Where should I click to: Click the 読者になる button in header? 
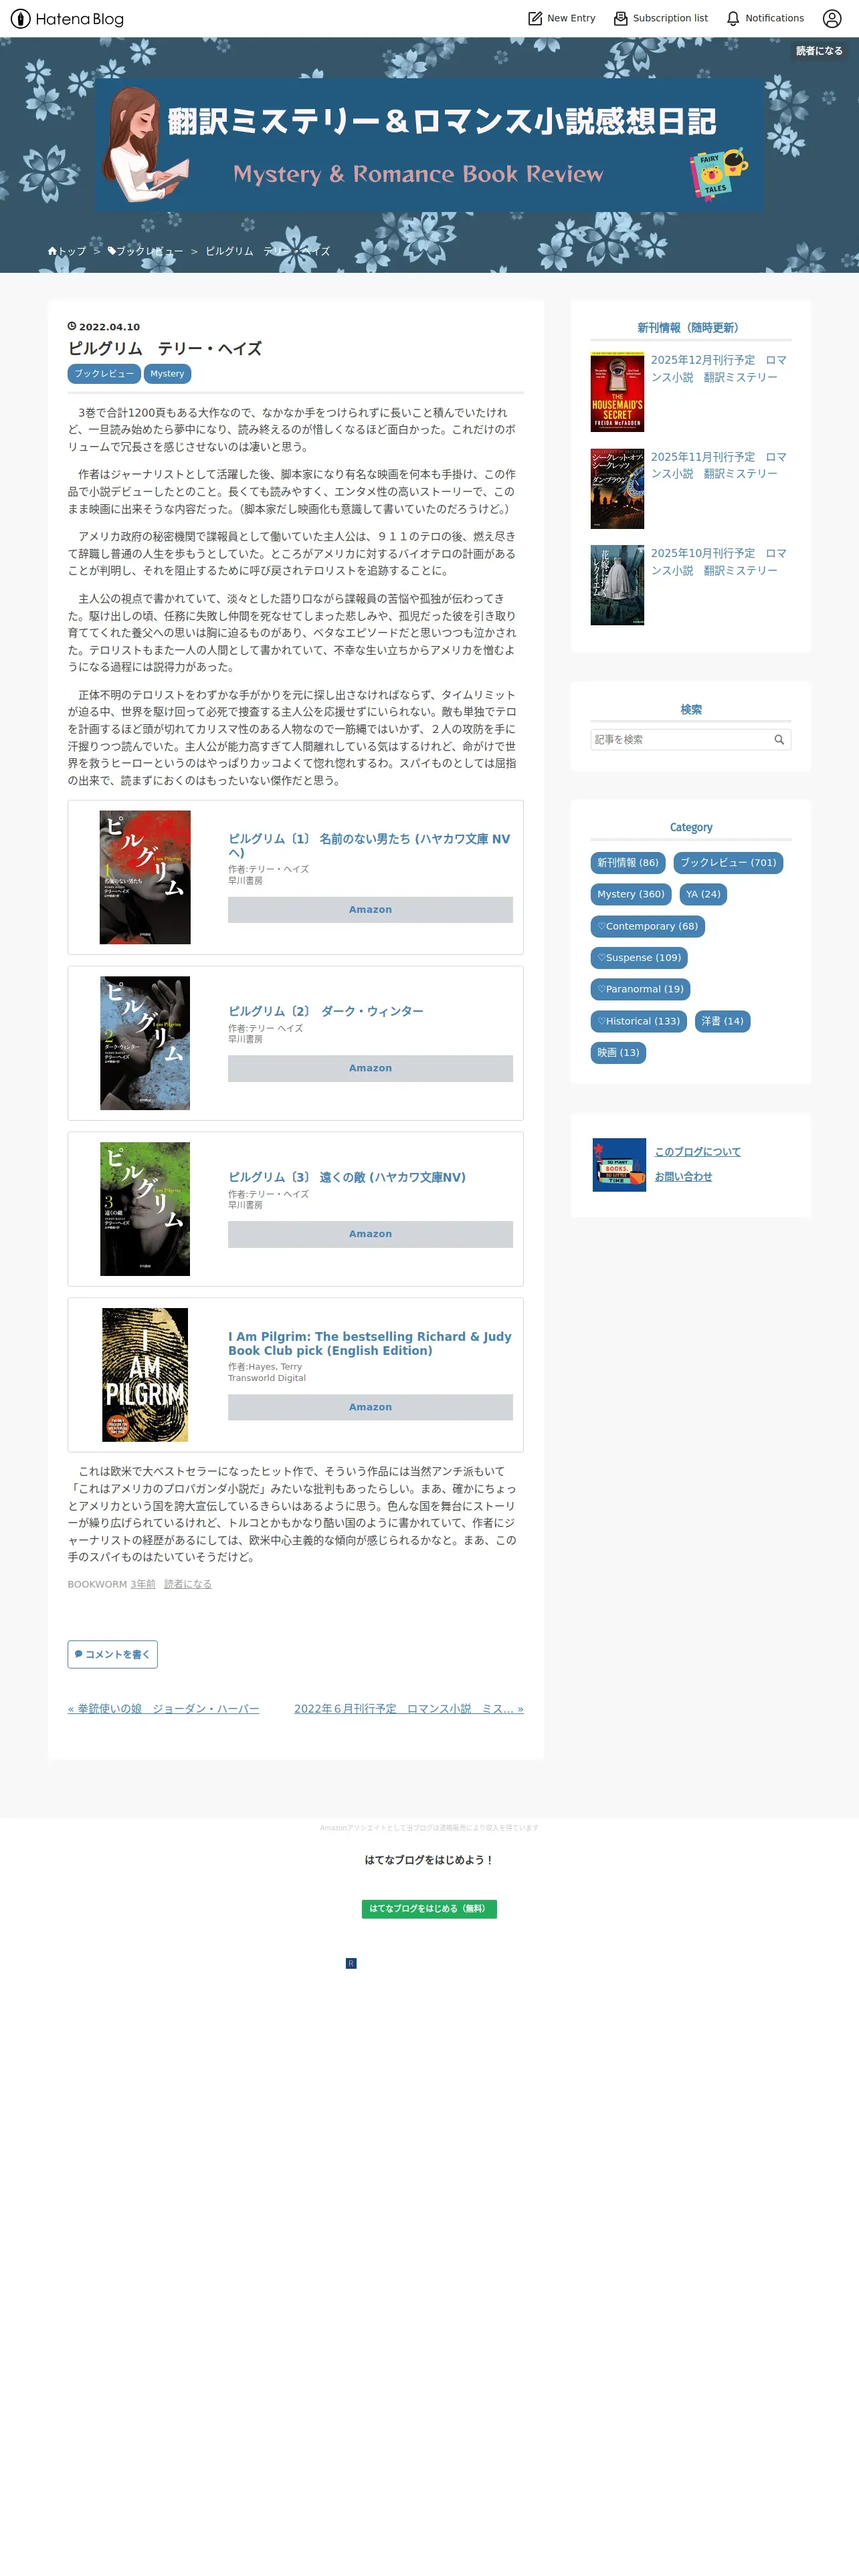[x=819, y=51]
